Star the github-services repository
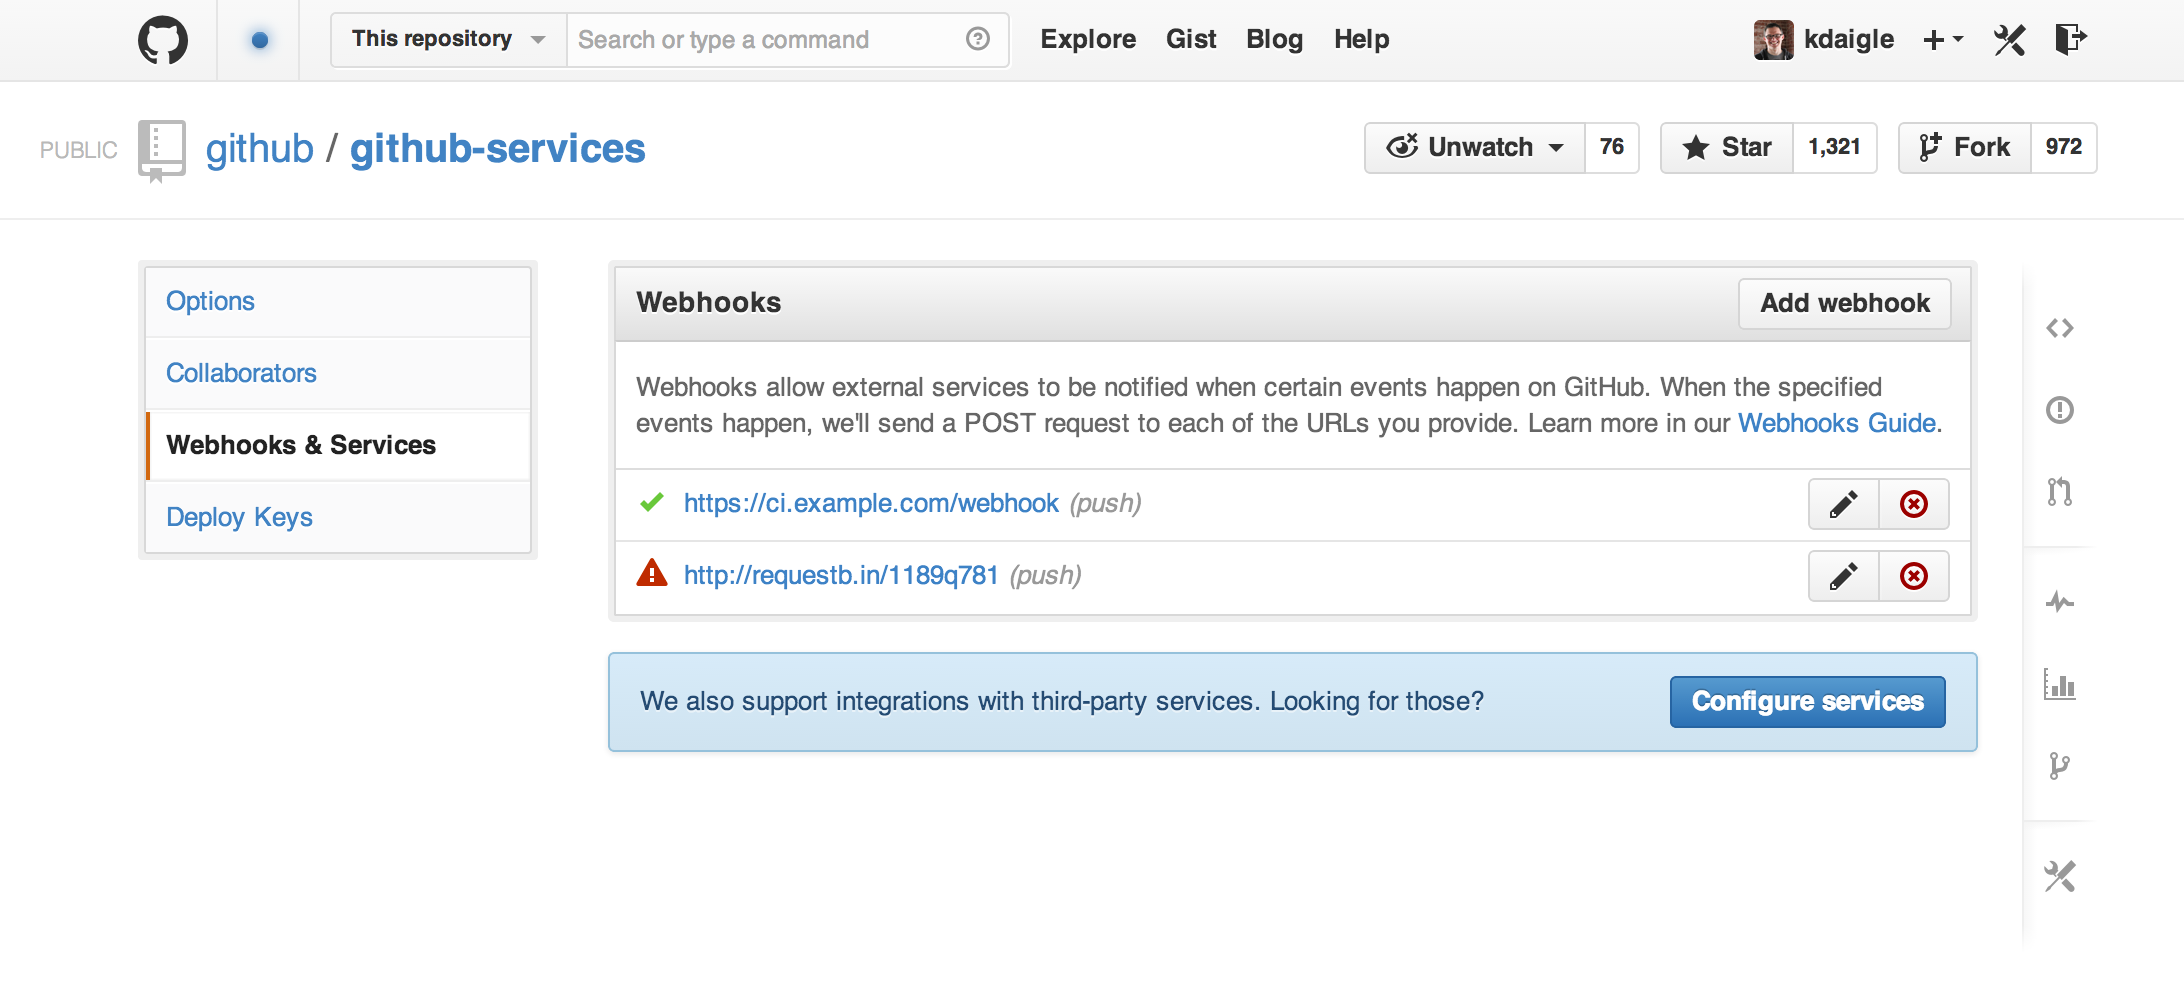This screenshot has height=986, width=2184. click(1728, 148)
